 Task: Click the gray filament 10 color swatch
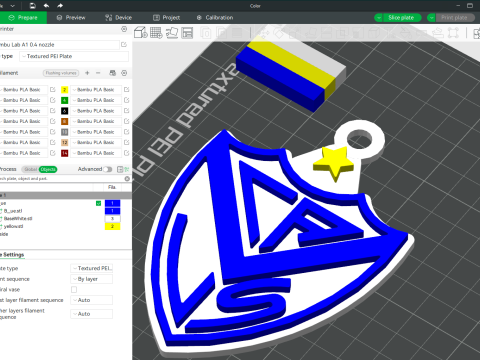[64, 132]
